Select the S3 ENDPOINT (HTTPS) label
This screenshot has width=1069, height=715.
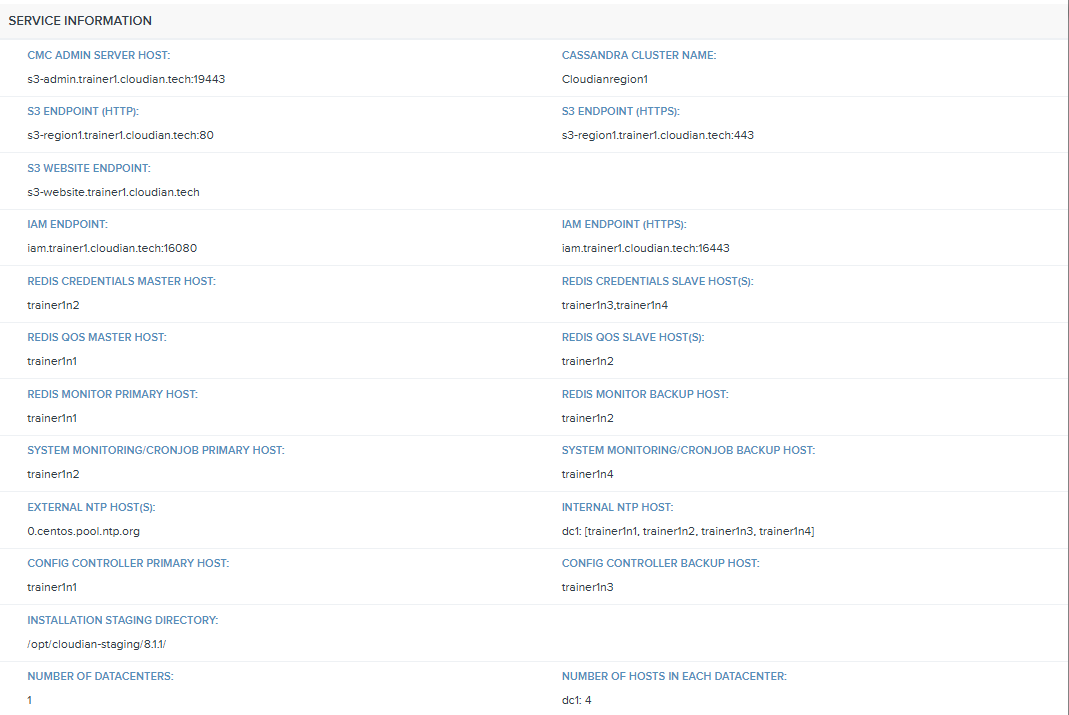coord(620,111)
